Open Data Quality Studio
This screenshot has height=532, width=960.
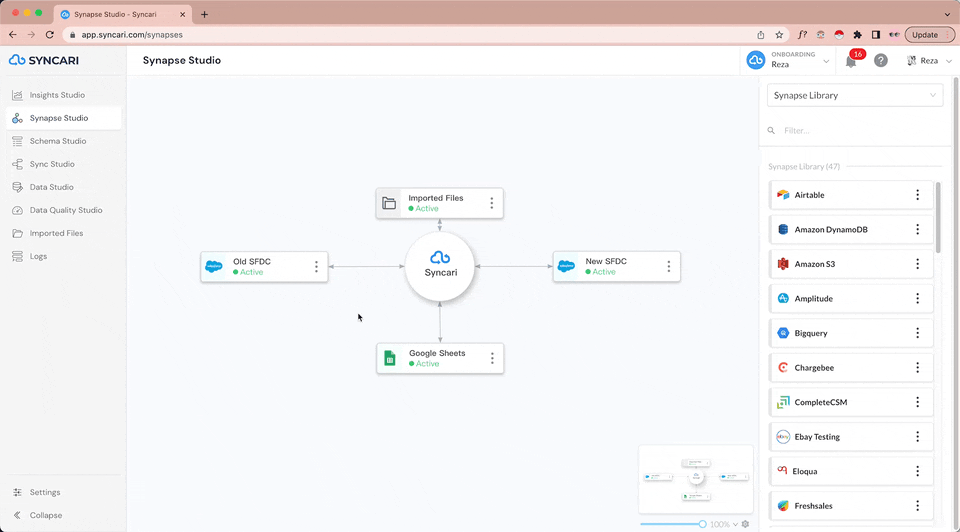[x=65, y=210]
